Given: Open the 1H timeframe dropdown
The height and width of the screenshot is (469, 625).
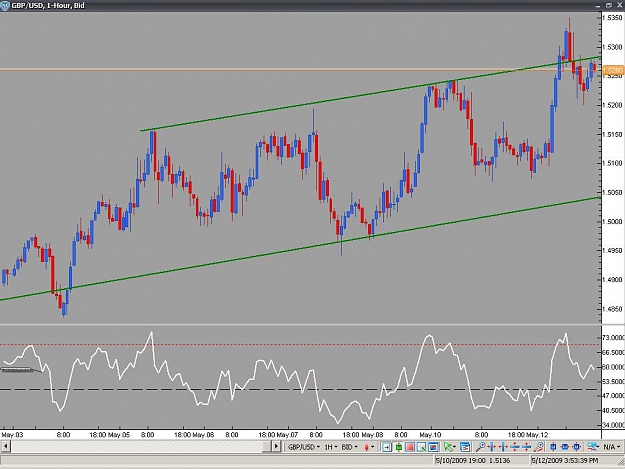Looking at the screenshot, I should (x=331, y=447).
